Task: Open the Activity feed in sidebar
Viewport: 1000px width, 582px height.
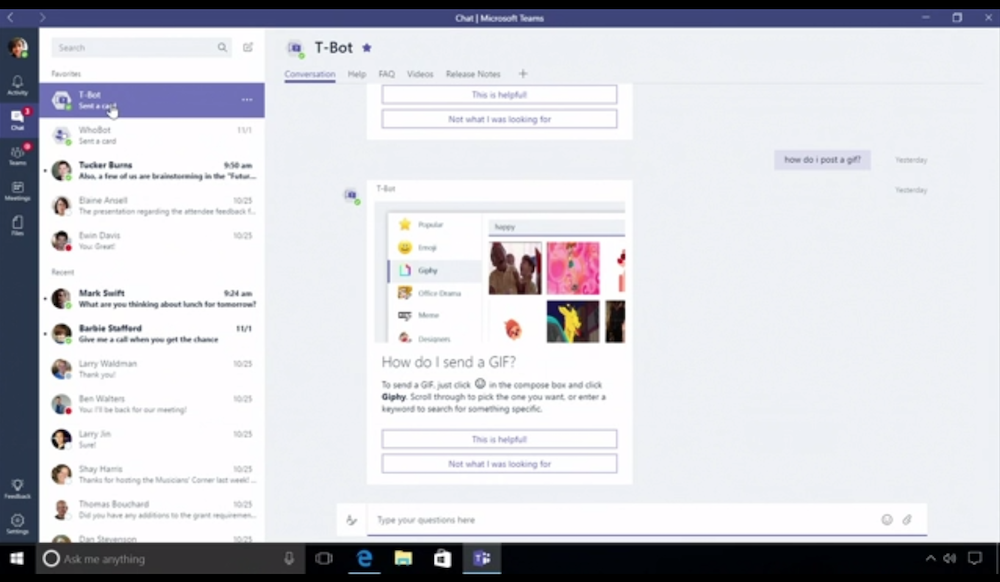Action: click(17, 84)
